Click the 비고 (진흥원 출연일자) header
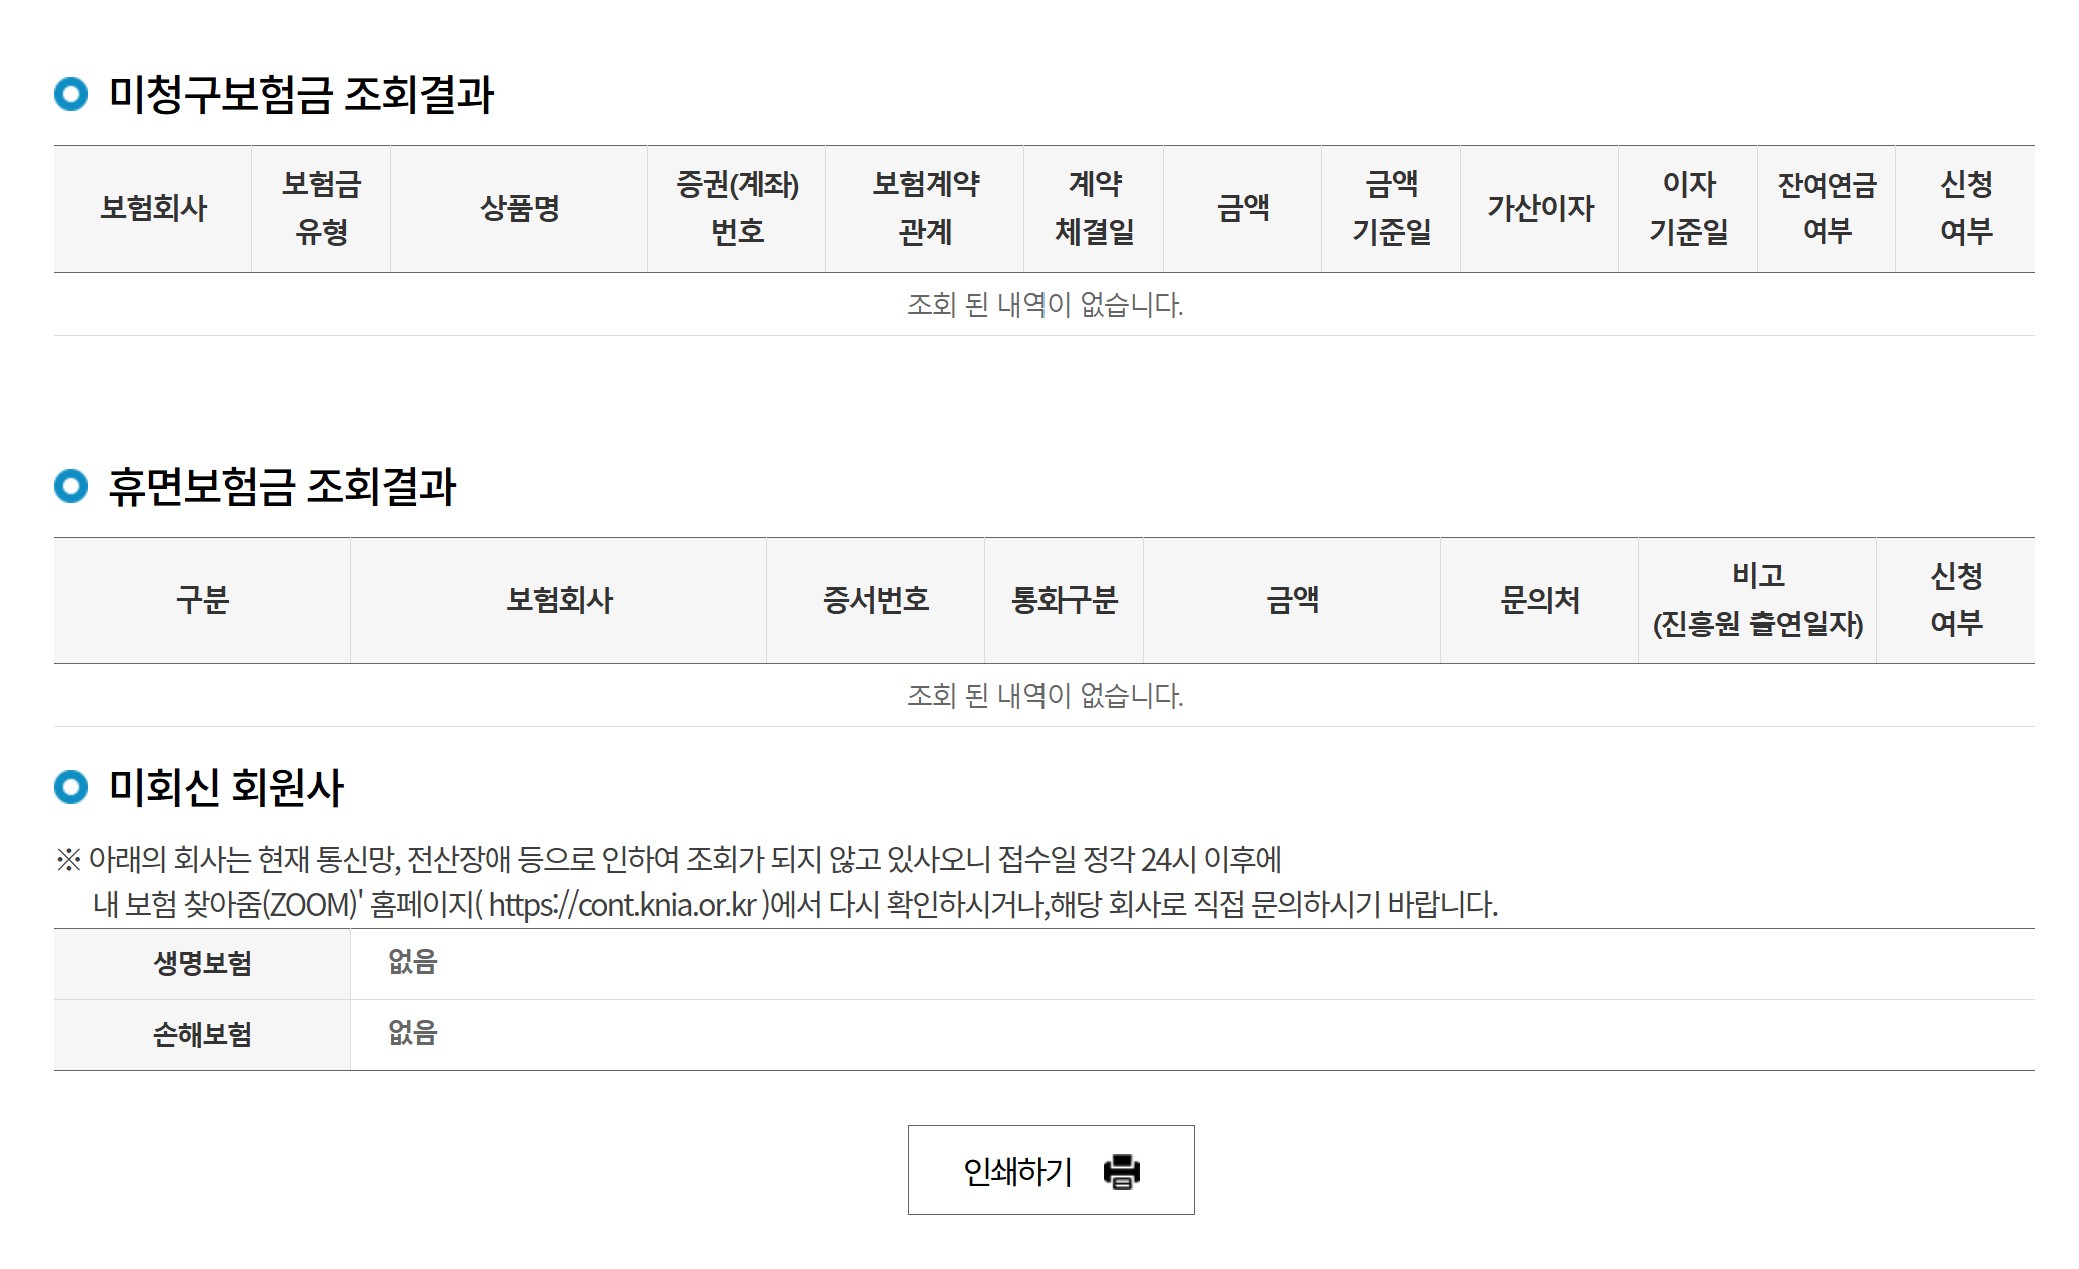Screen dimensions: 2079x1269 pos(1758,600)
